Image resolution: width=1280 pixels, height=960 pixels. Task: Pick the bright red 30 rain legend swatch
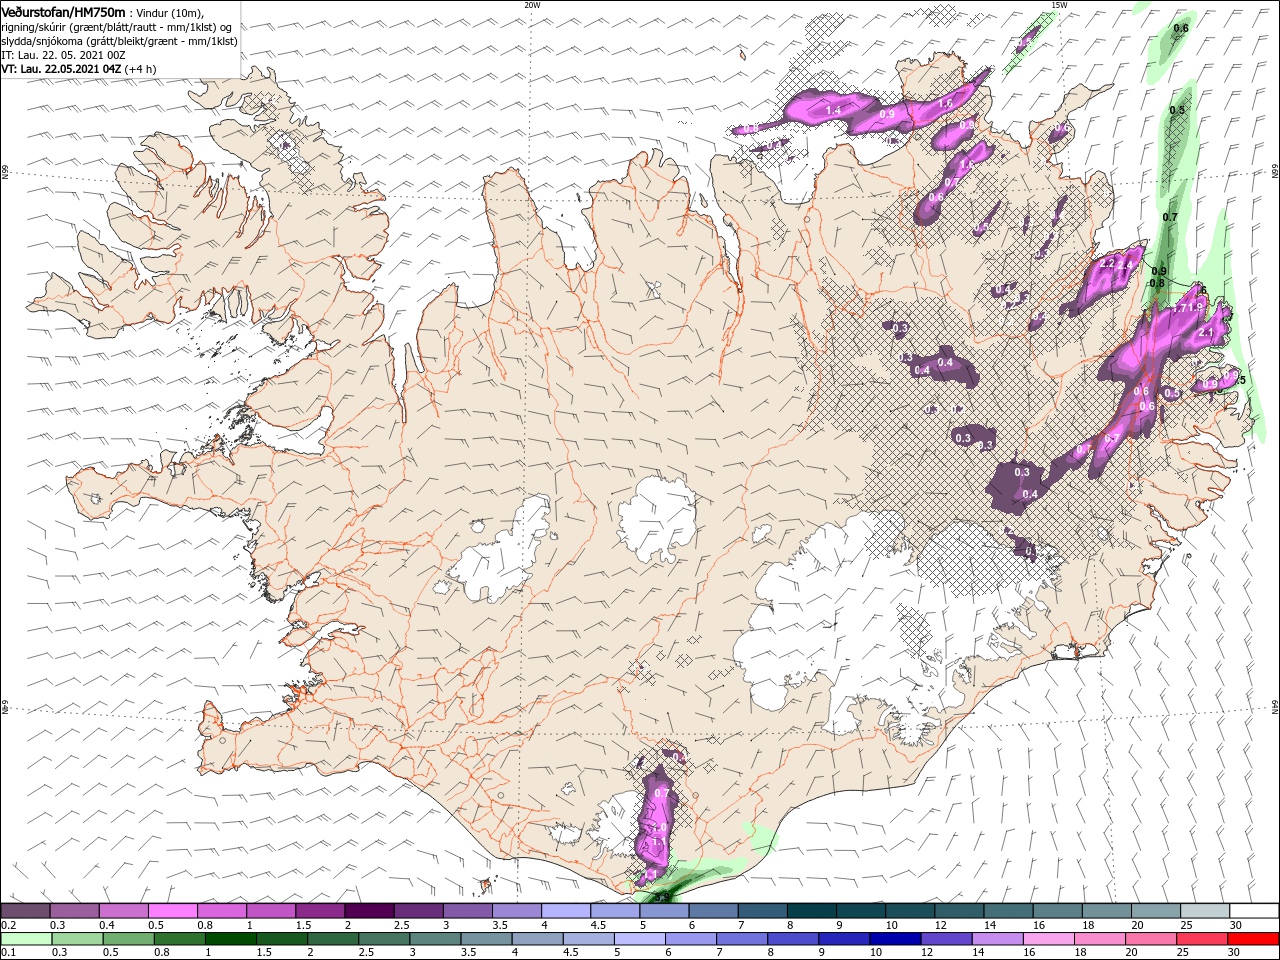(x=1253, y=939)
